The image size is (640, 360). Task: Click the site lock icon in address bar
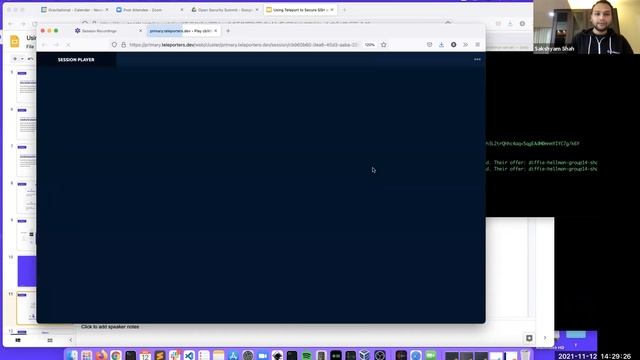coord(124,45)
